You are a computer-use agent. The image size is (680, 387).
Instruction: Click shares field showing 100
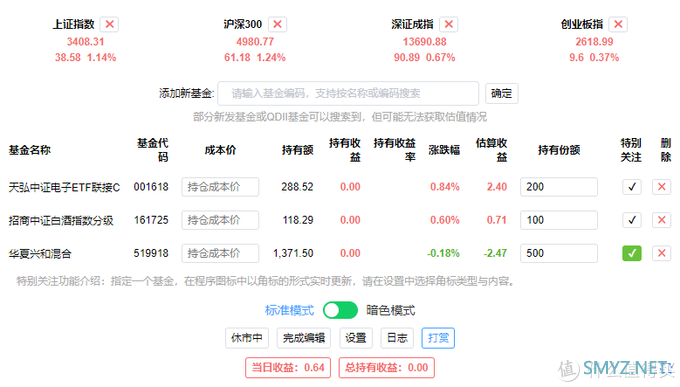pos(559,220)
